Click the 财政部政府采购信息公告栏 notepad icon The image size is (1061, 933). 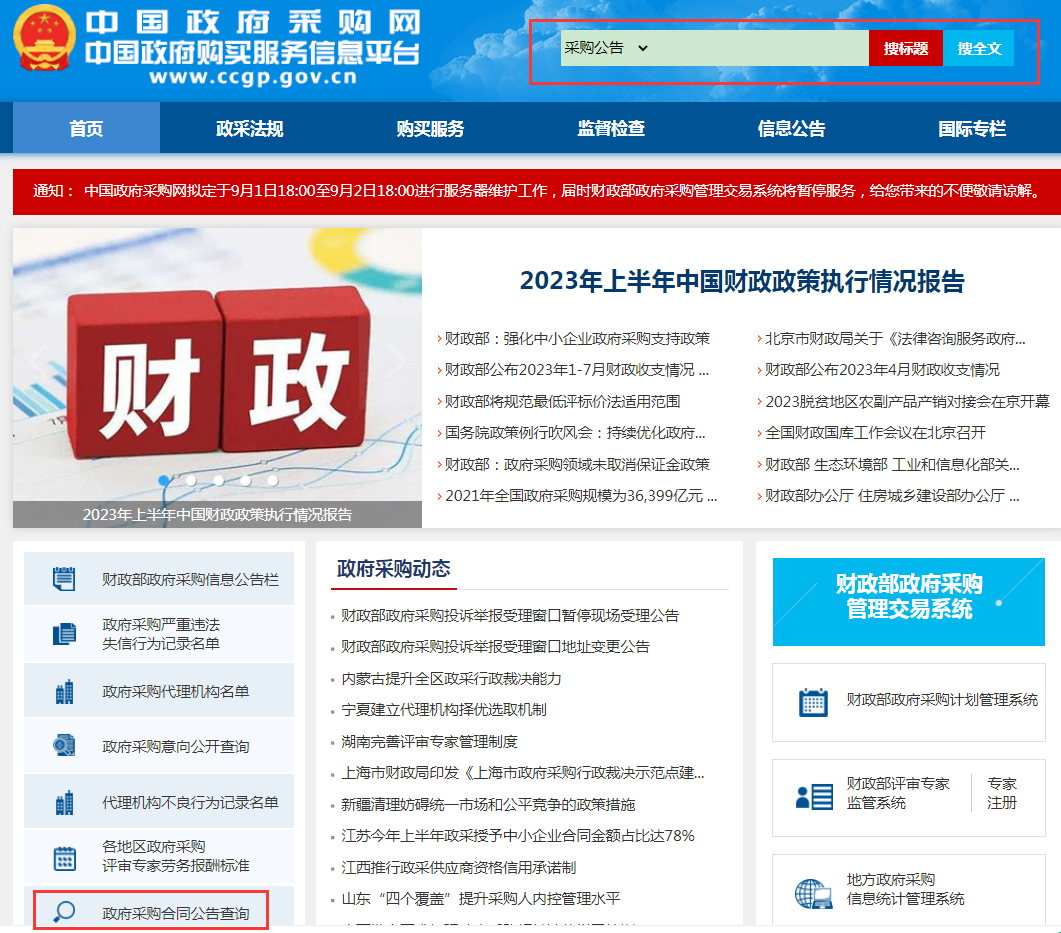click(64, 579)
